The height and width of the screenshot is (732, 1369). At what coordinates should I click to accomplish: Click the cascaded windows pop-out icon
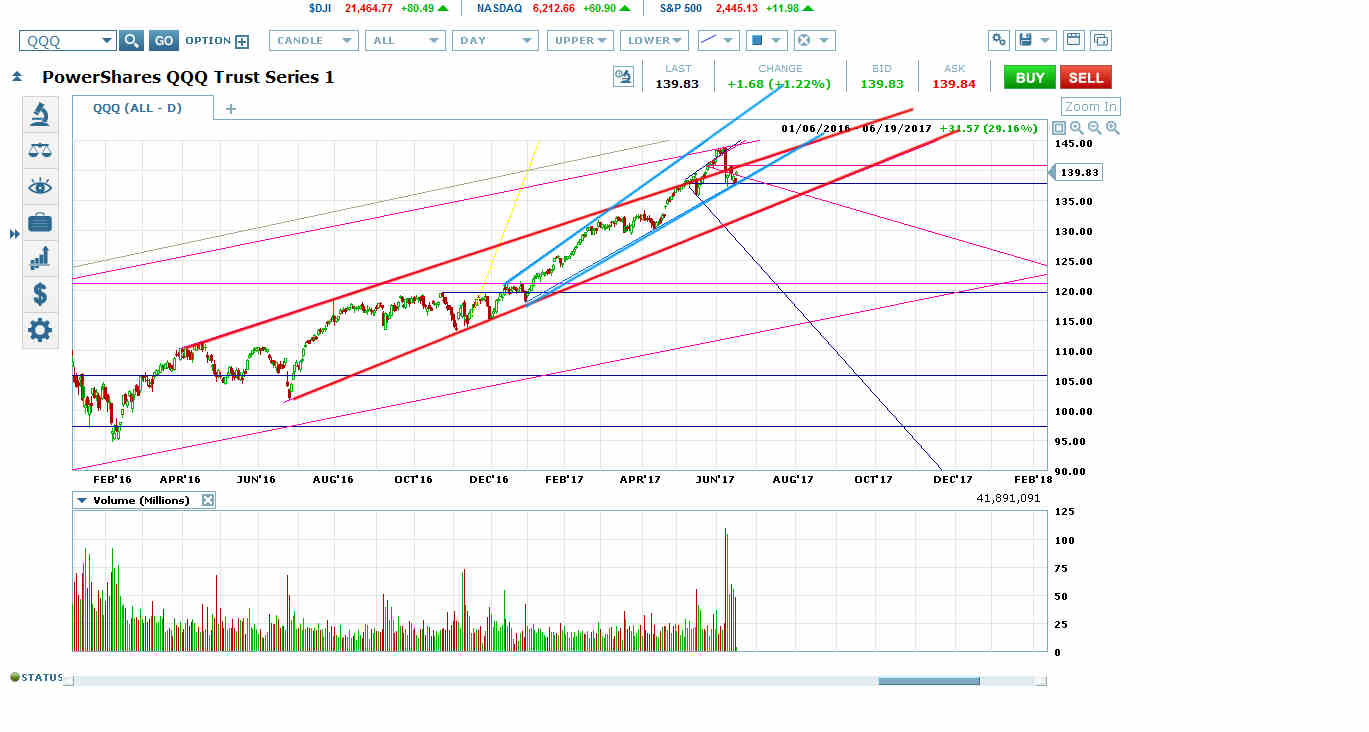click(1101, 40)
